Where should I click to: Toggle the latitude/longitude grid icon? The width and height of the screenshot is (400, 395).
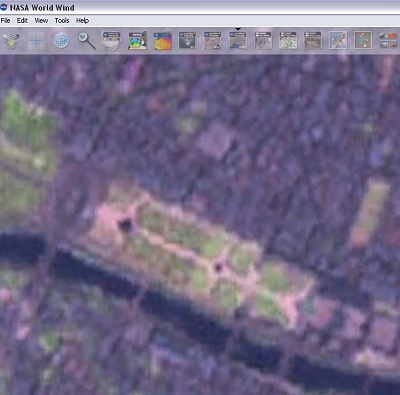(x=36, y=41)
